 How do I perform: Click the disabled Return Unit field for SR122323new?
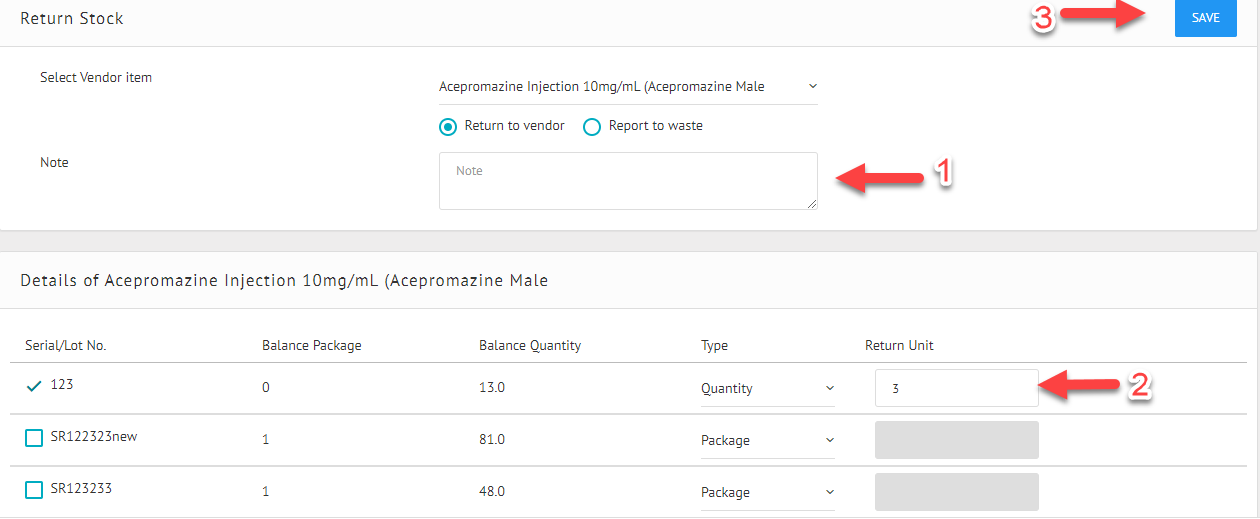(x=956, y=440)
